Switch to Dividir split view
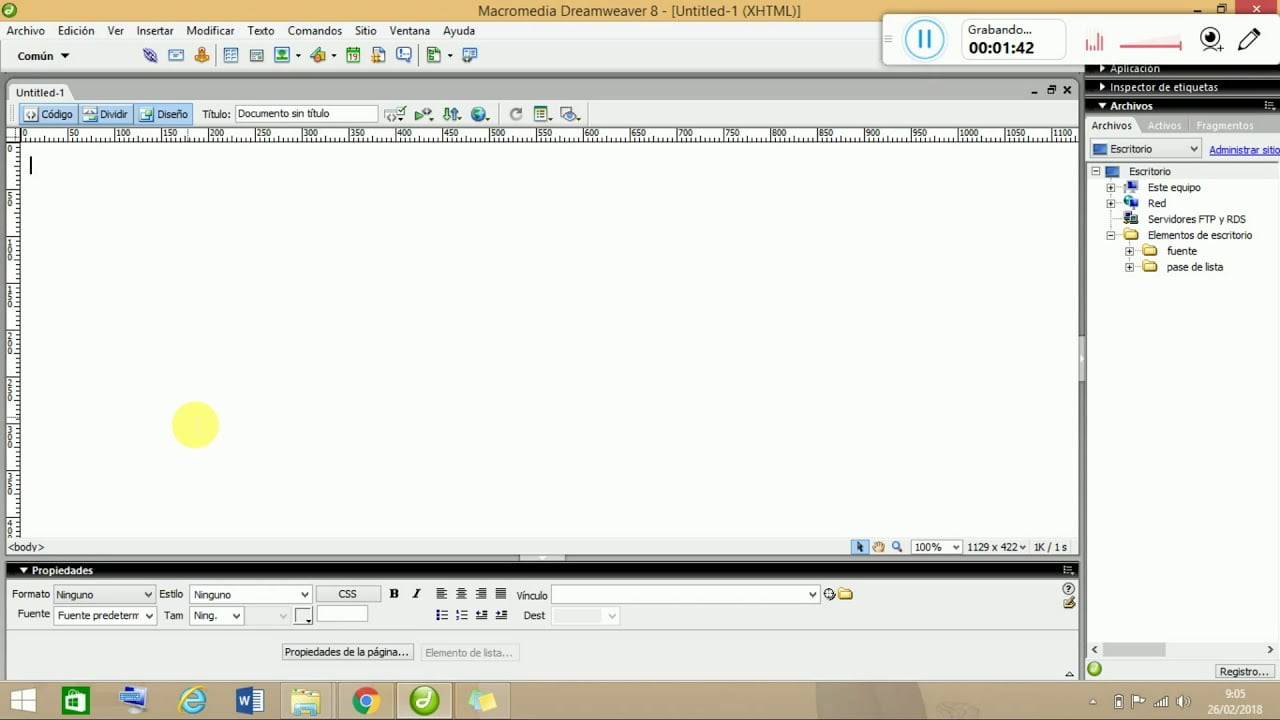The width and height of the screenshot is (1280, 720). coord(106,114)
